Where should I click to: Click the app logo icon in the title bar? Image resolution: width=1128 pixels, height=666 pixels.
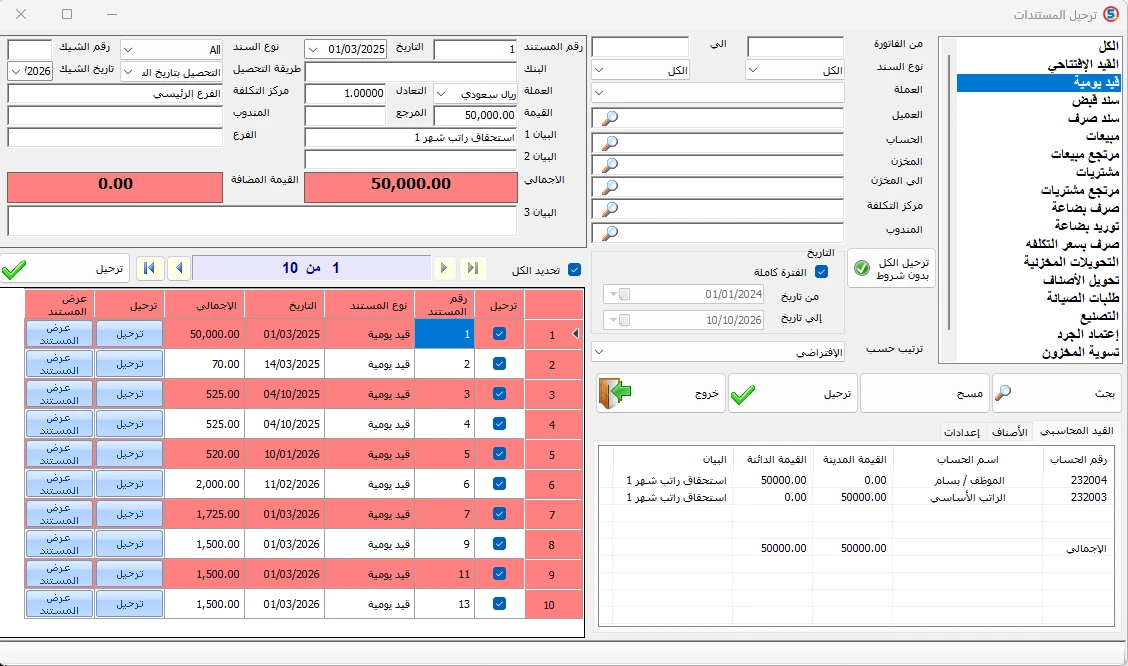(1111, 14)
